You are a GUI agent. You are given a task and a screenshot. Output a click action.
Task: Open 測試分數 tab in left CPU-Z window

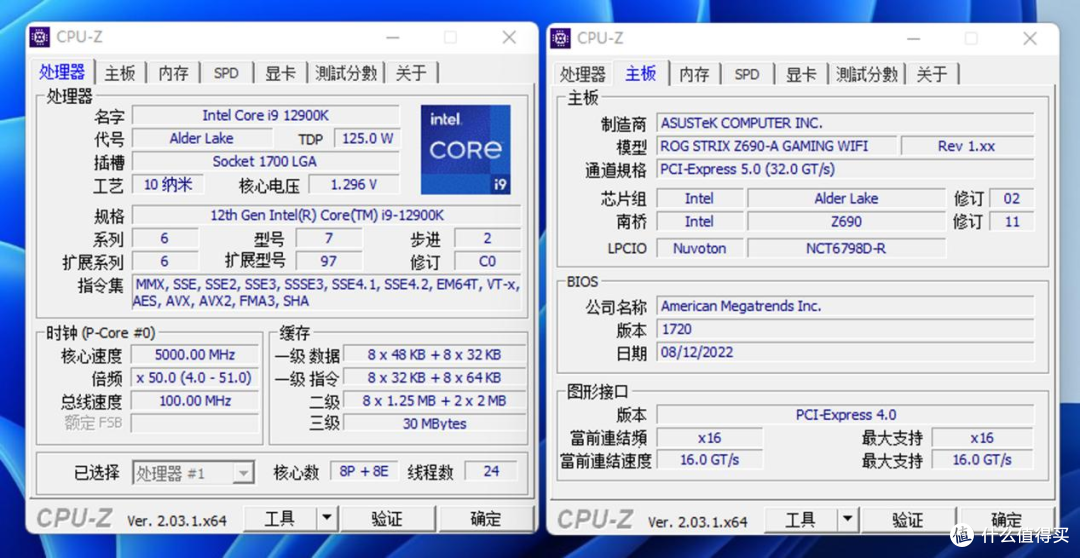coord(346,73)
